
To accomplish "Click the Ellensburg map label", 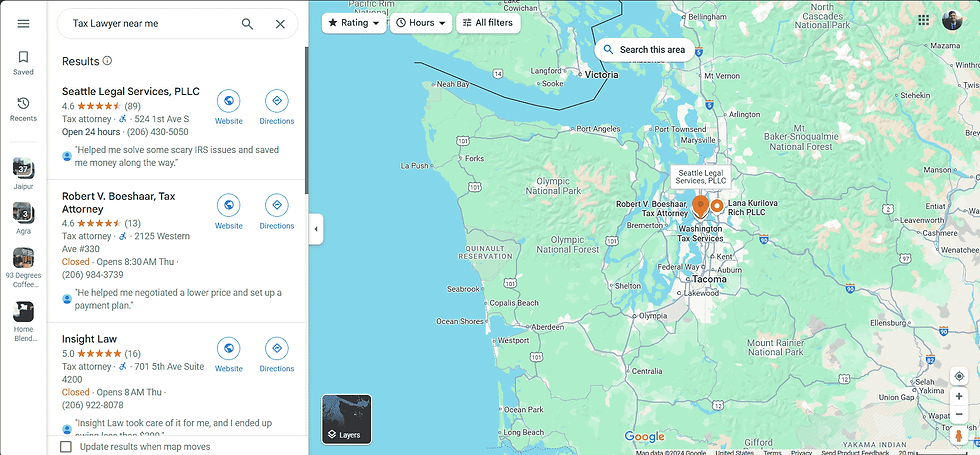I will click(x=887, y=323).
